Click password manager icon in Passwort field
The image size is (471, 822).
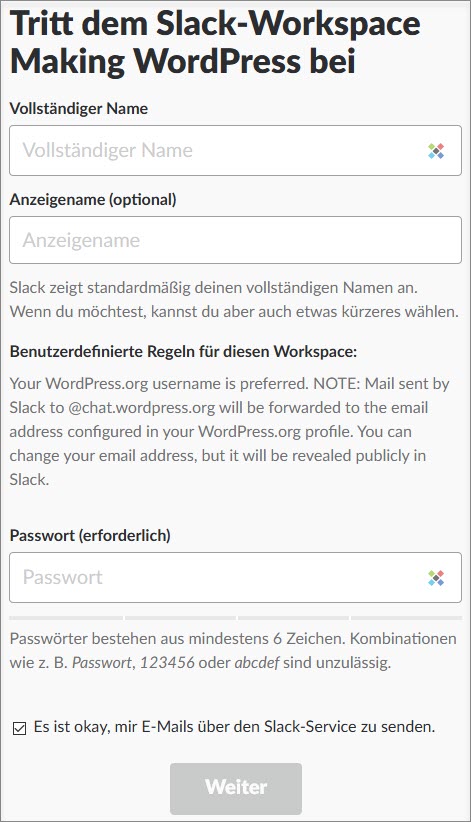coord(436,578)
